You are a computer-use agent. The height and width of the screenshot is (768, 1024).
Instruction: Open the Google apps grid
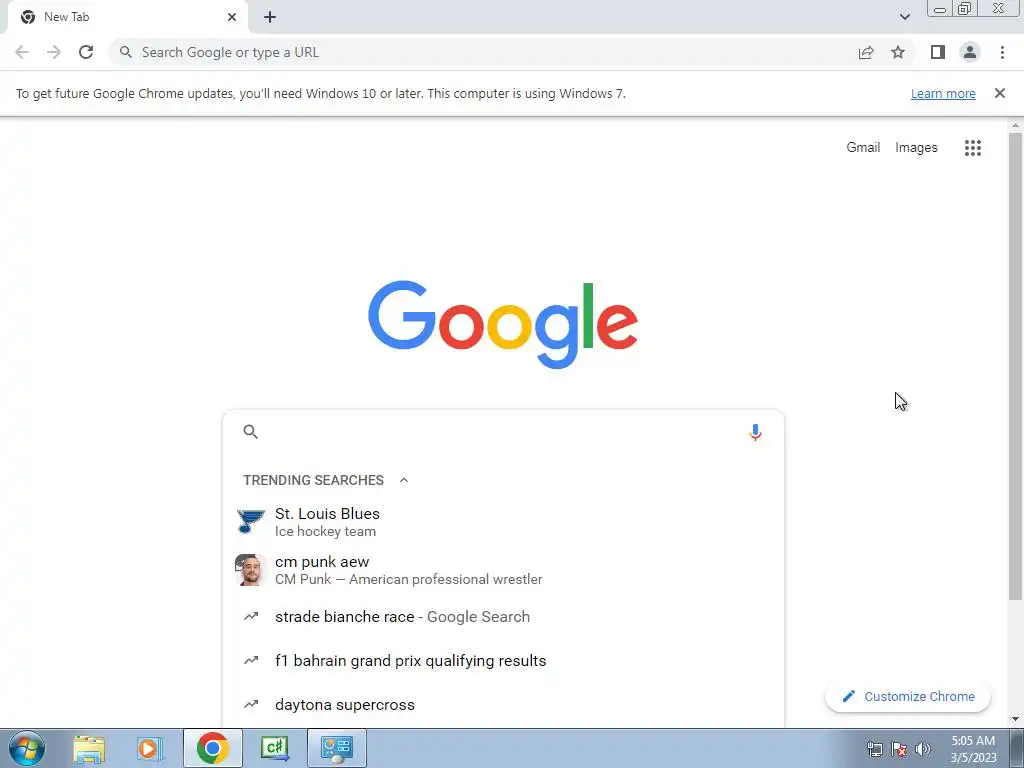pos(972,148)
